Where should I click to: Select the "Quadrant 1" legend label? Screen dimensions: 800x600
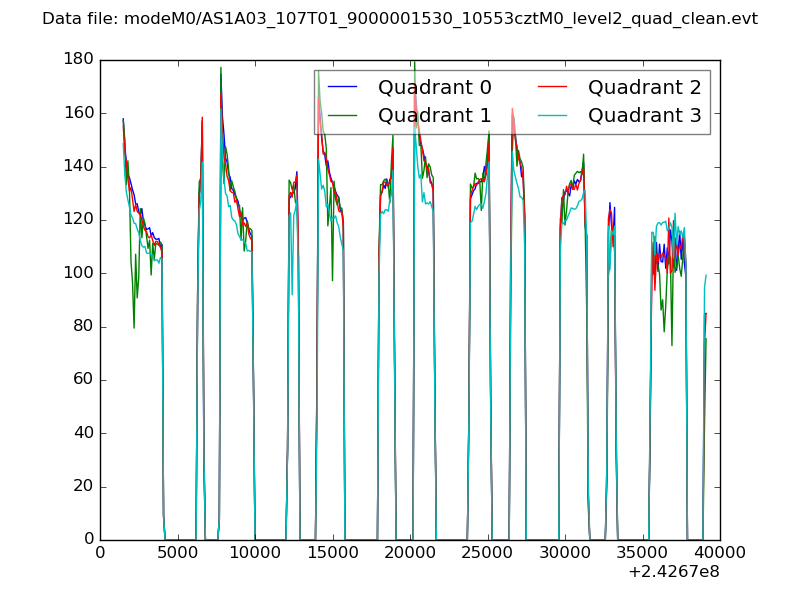click(434, 116)
